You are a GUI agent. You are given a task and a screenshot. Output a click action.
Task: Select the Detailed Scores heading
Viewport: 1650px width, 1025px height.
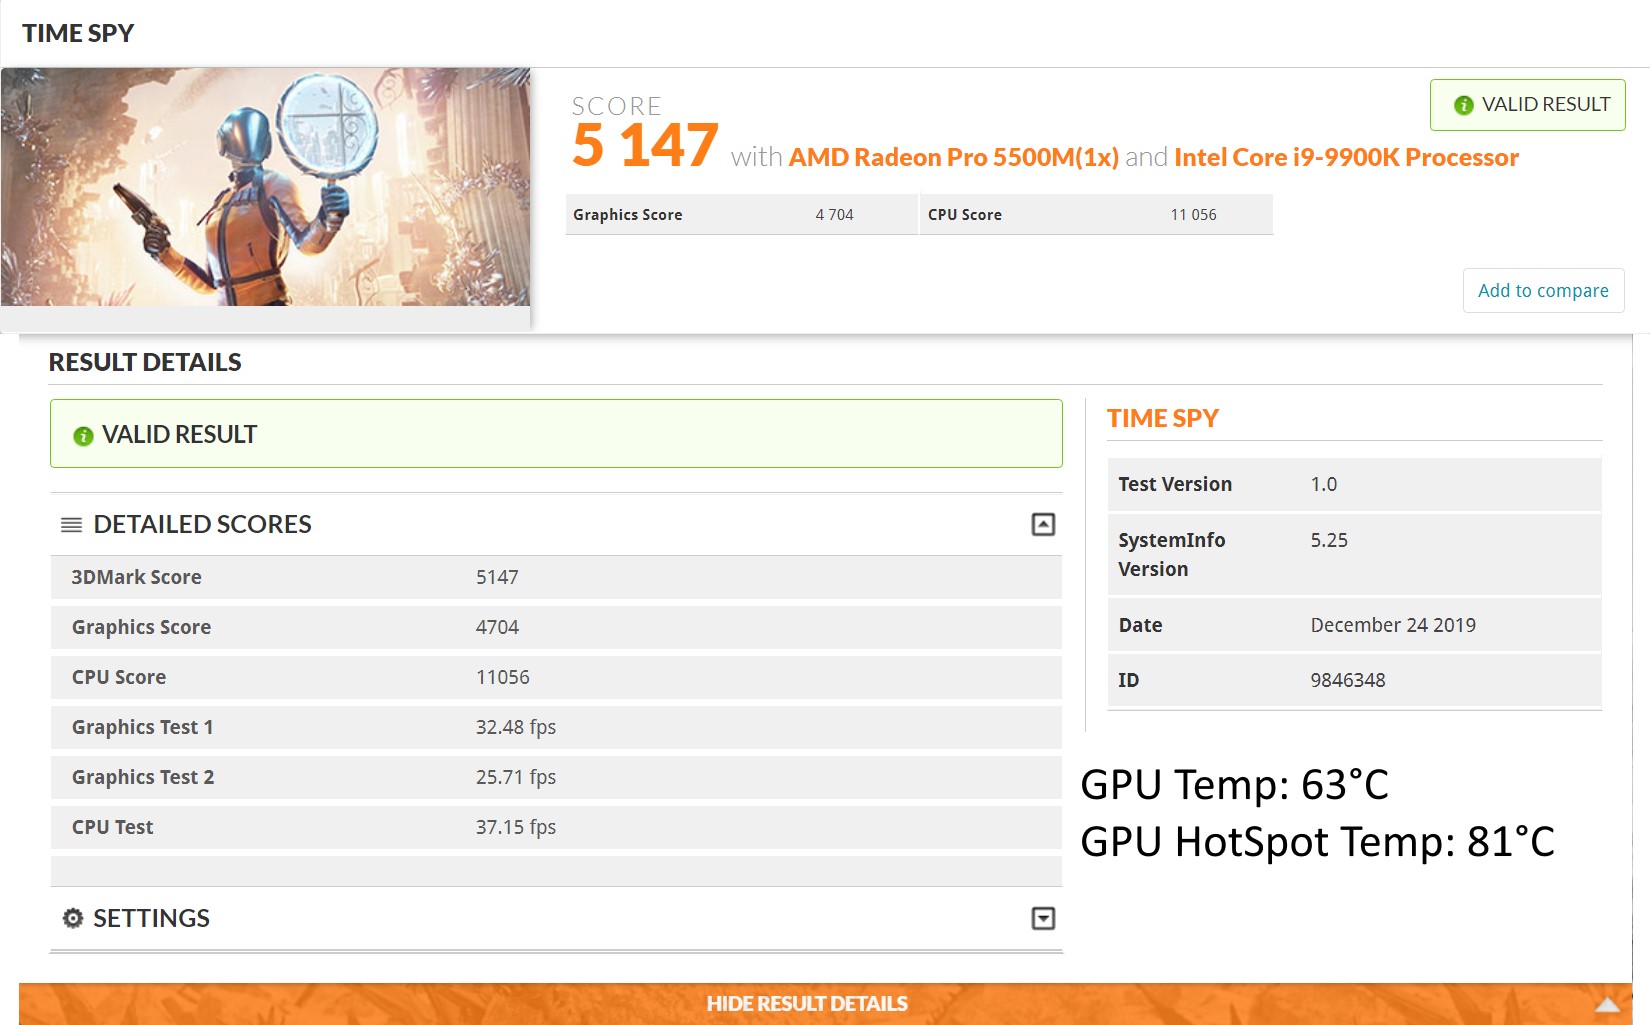coord(202,524)
